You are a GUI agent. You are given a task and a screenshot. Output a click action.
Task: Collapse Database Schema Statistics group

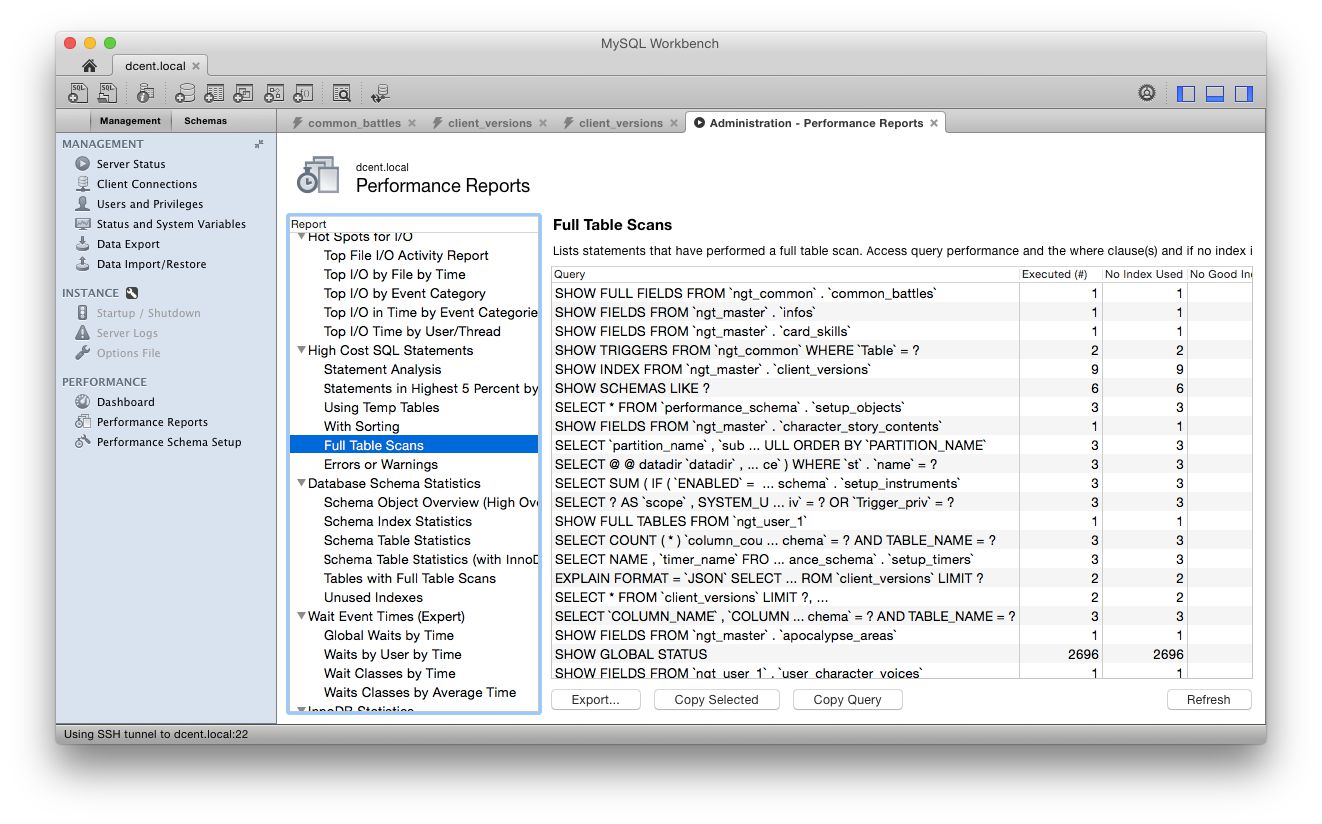301,483
